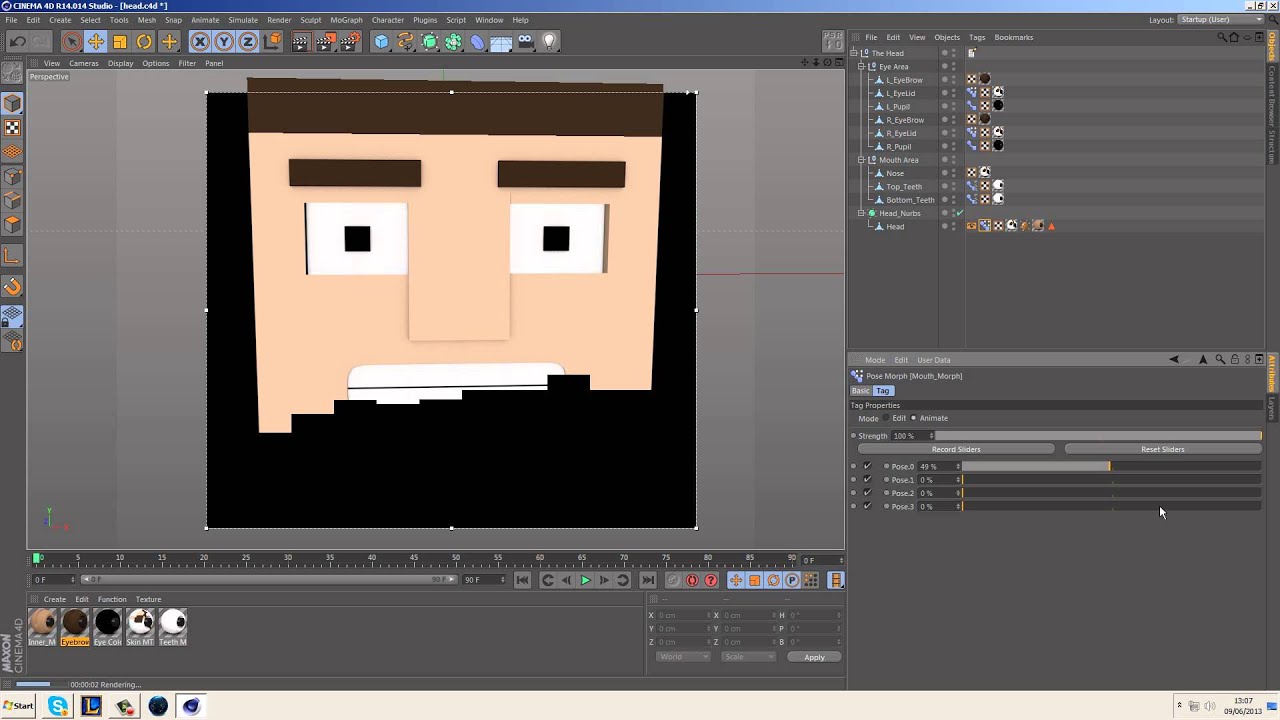Image resolution: width=1280 pixels, height=720 pixels.
Task: Click the Floor/environment grid icon
Action: (501, 41)
